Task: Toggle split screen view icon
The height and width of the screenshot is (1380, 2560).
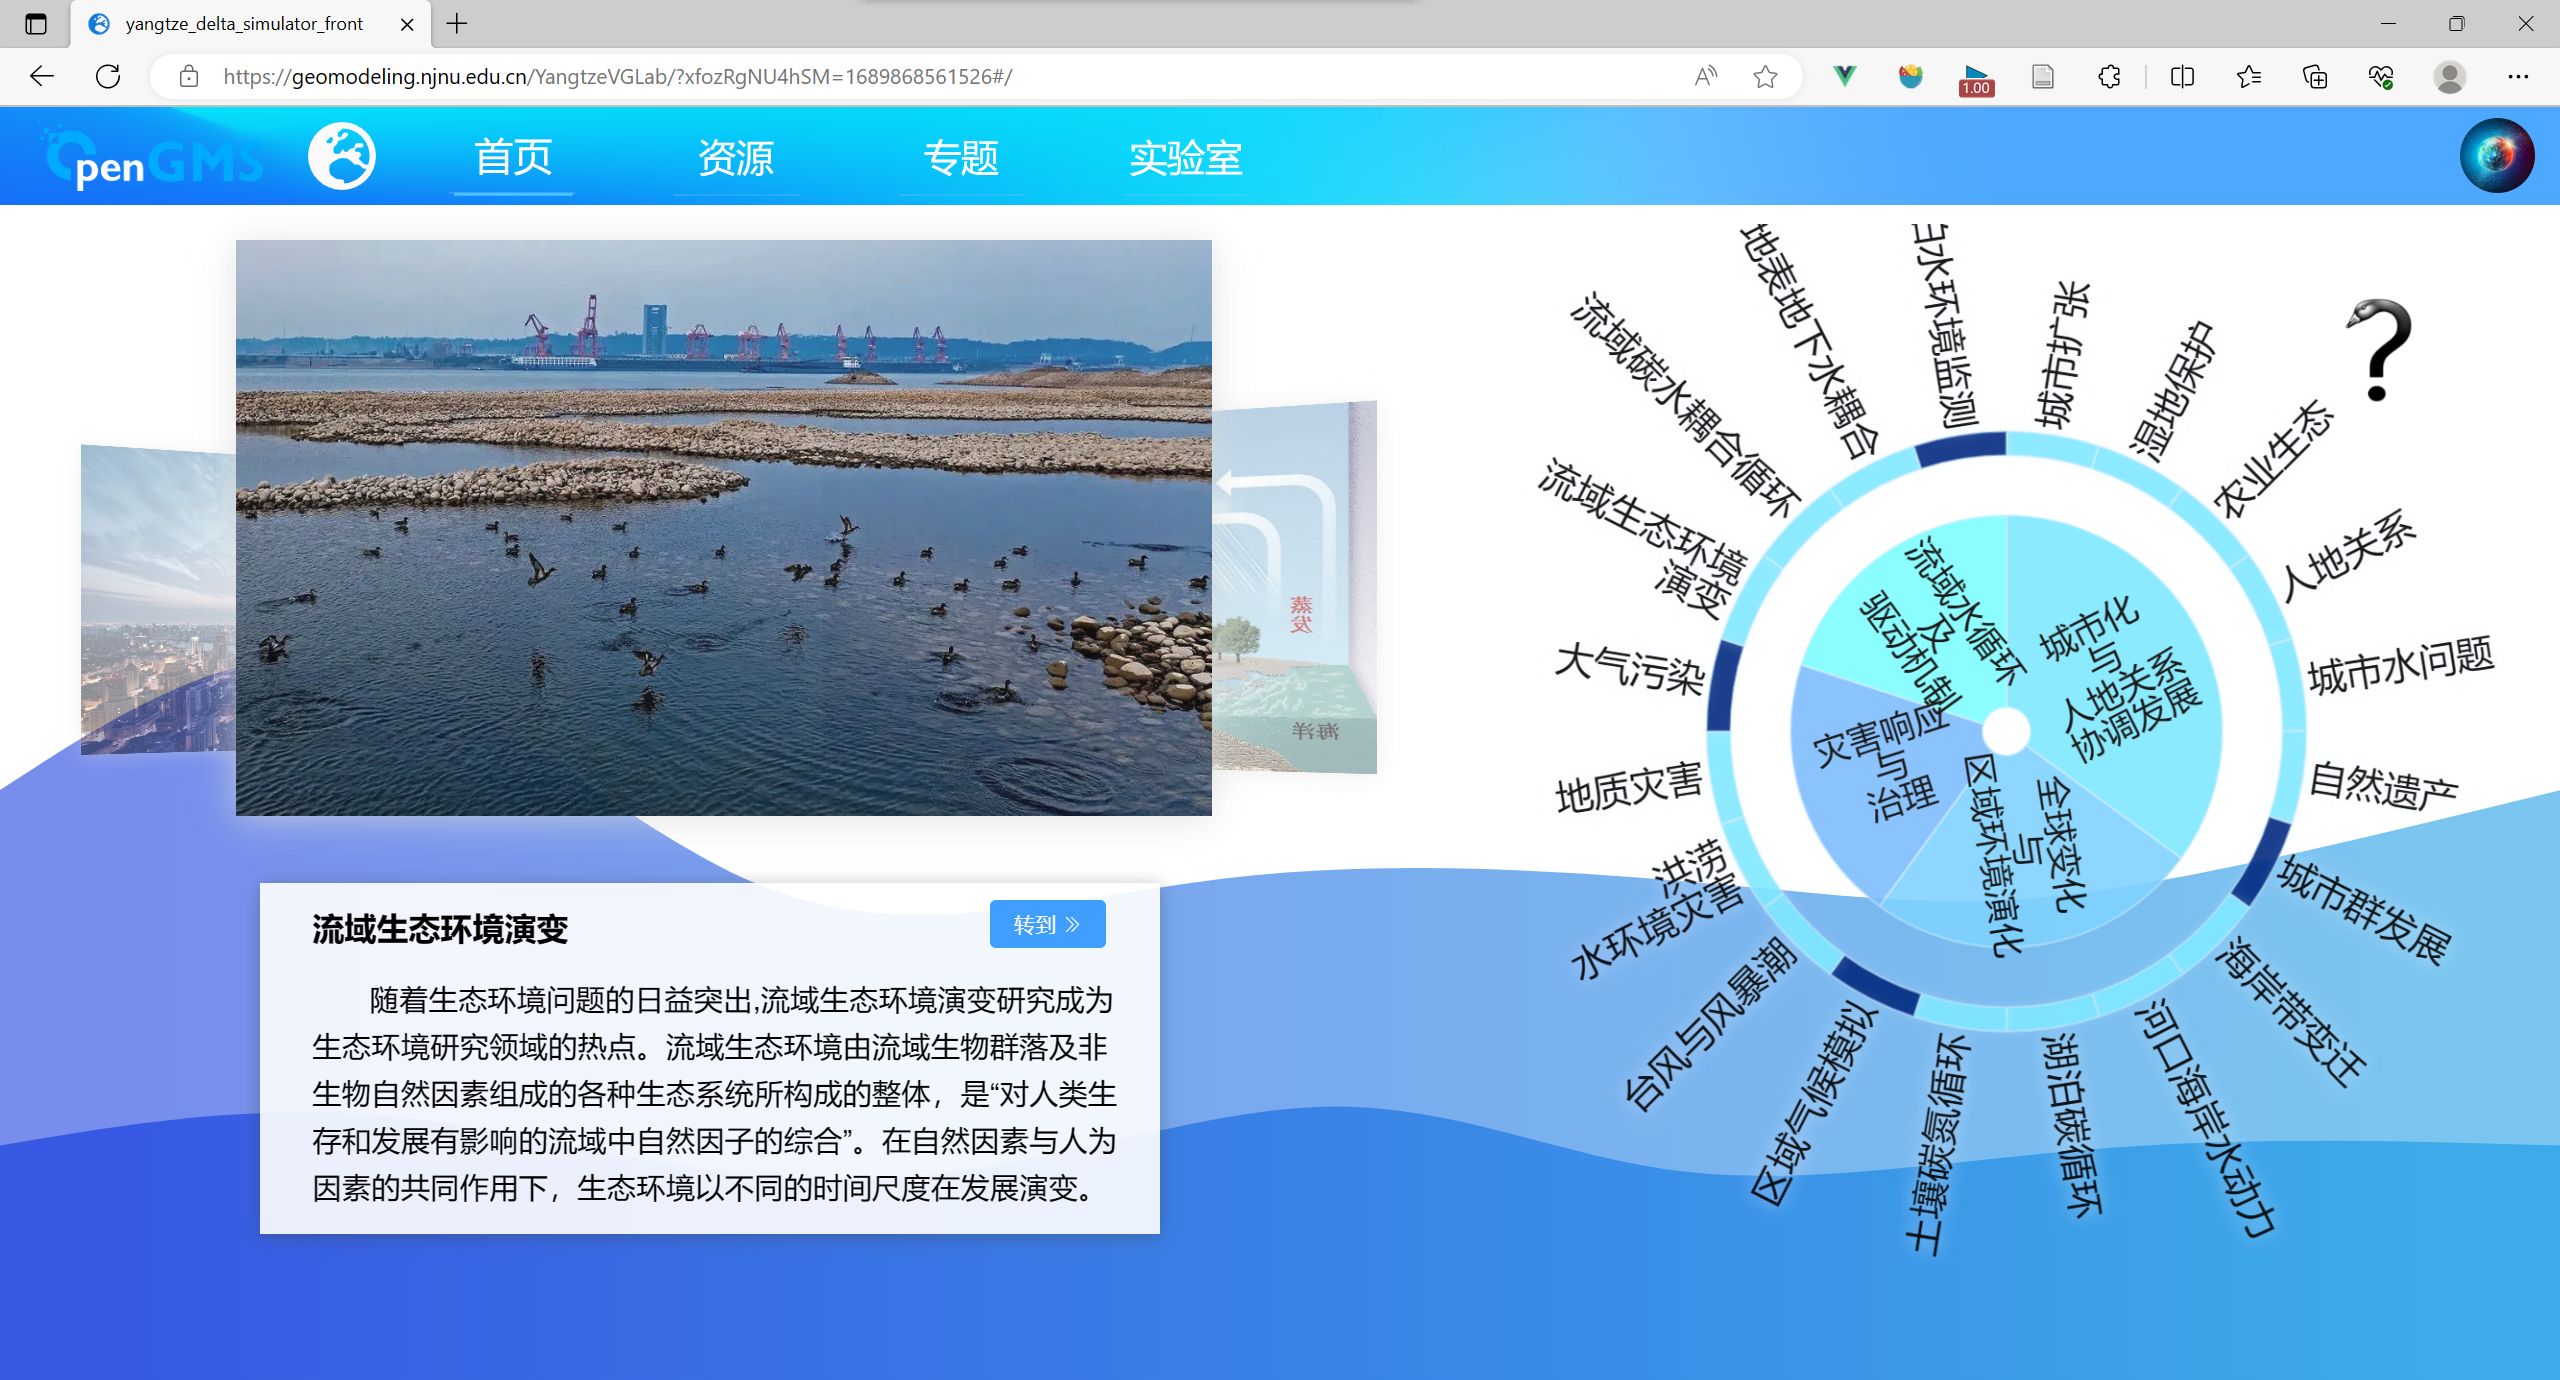Action: (x=2182, y=77)
